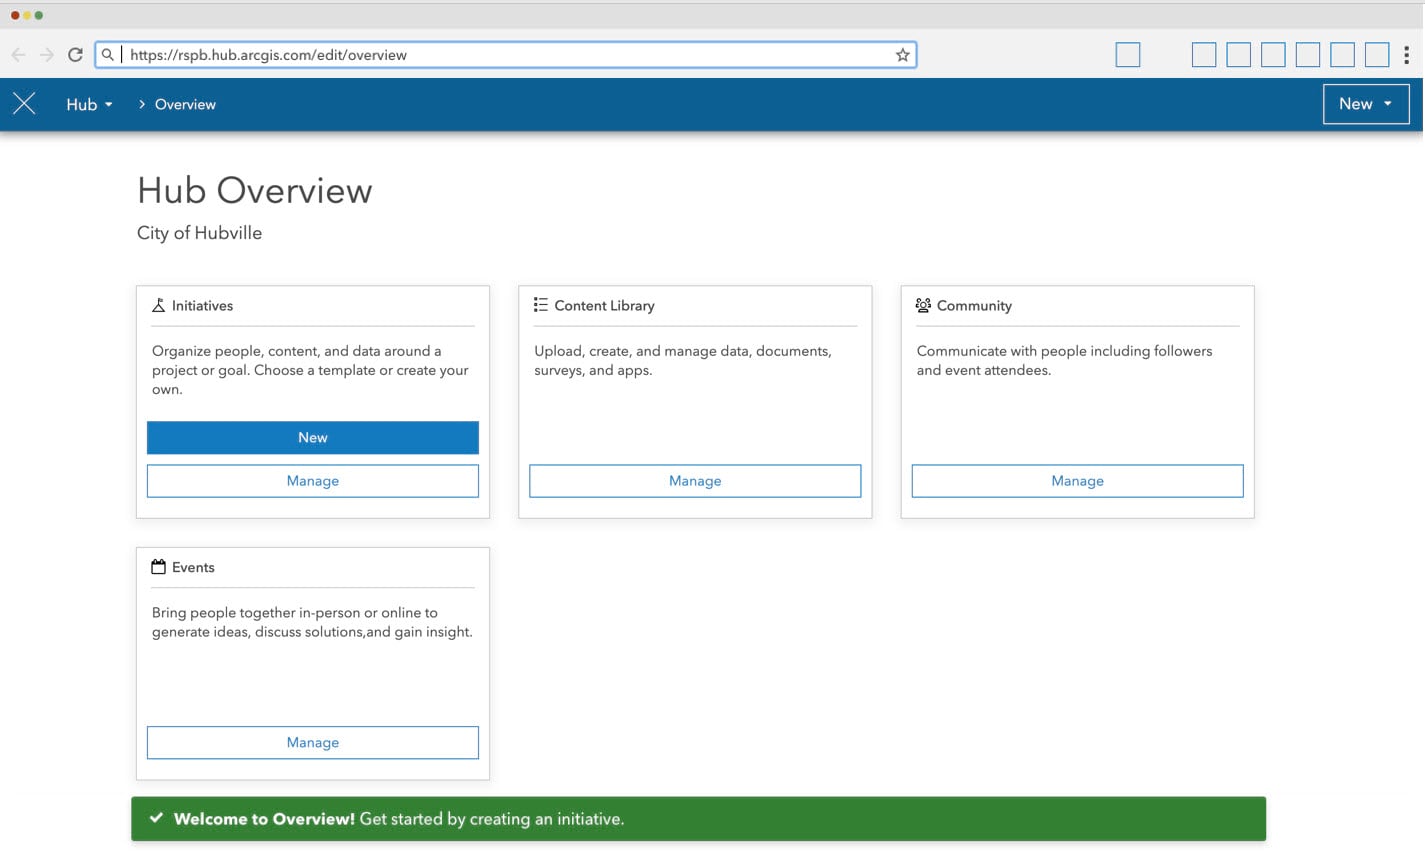The width and height of the screenshot is (1425, 856).
Task: Click Manage under Content Library
Action: 694,481
